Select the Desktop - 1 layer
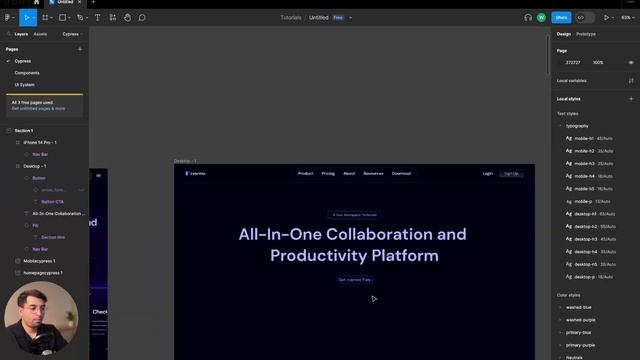Viewport: 640px width, 360px height. click(35, 166)
